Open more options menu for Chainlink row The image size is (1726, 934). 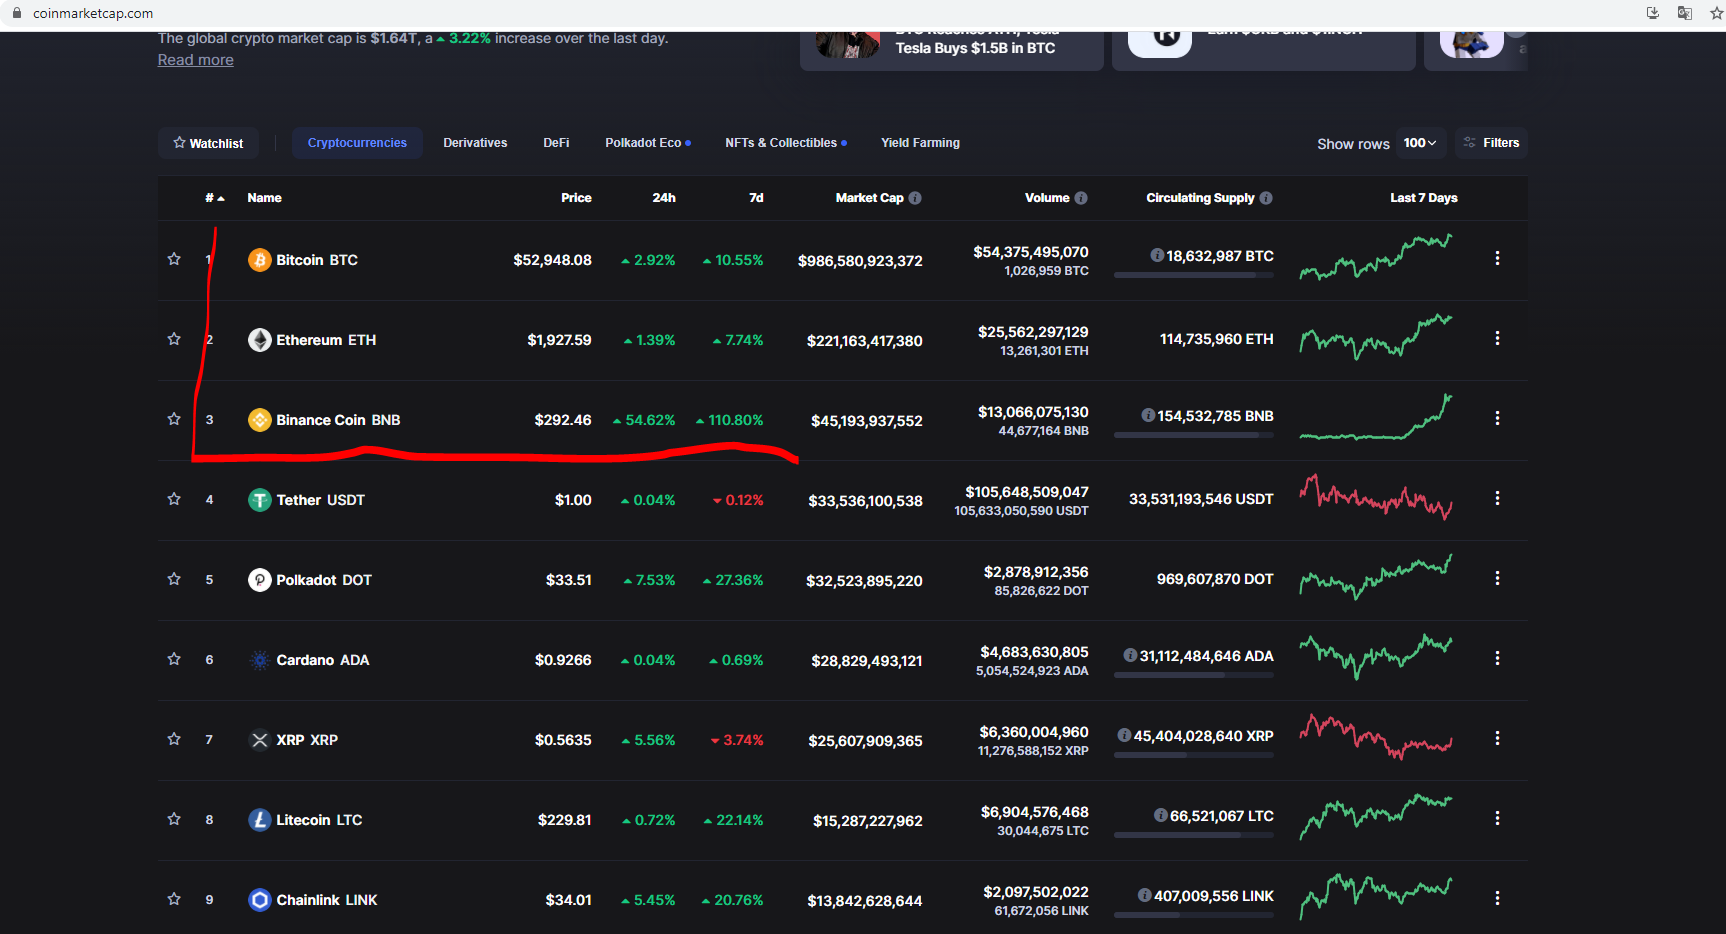click(1497, 898)
